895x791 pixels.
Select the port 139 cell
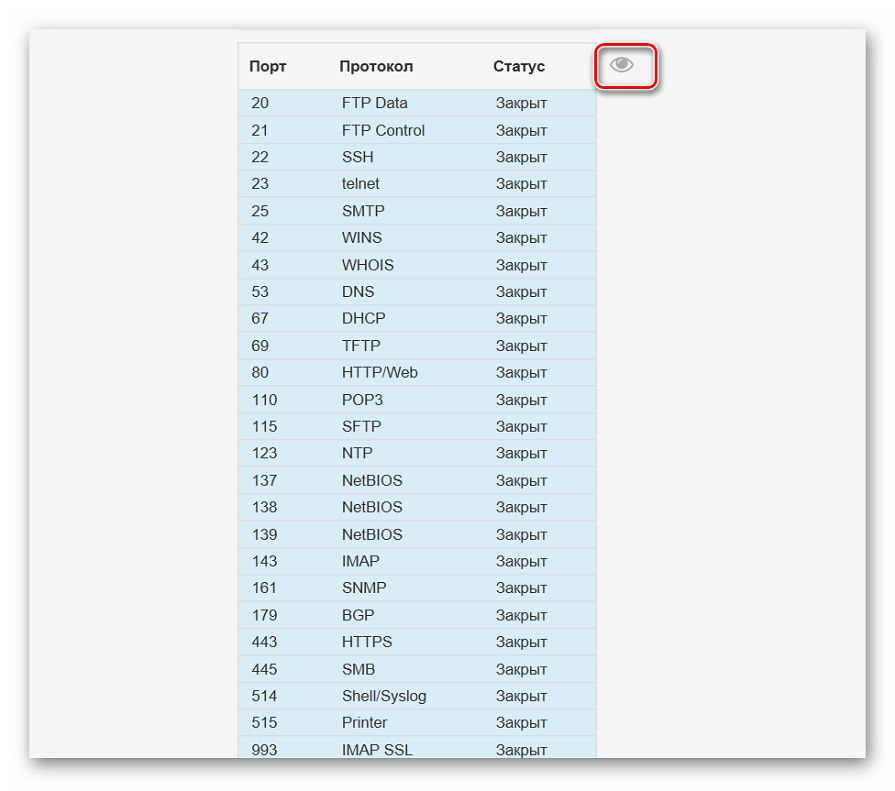[264, 534]
